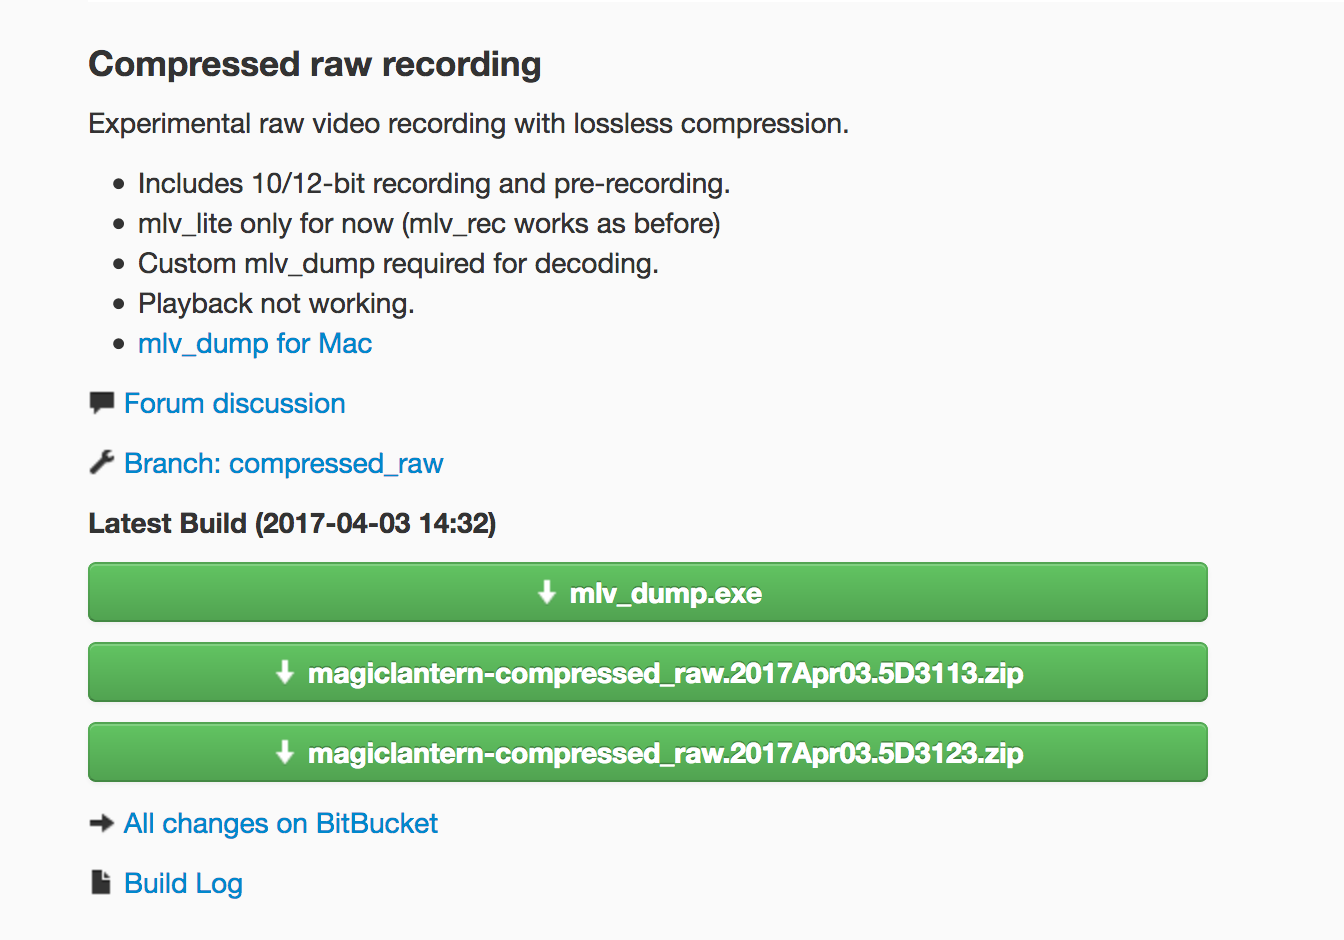Click the Compressed raw recording heading
This screenshot has height=940, width=1344.
click(x=315, y=65)
